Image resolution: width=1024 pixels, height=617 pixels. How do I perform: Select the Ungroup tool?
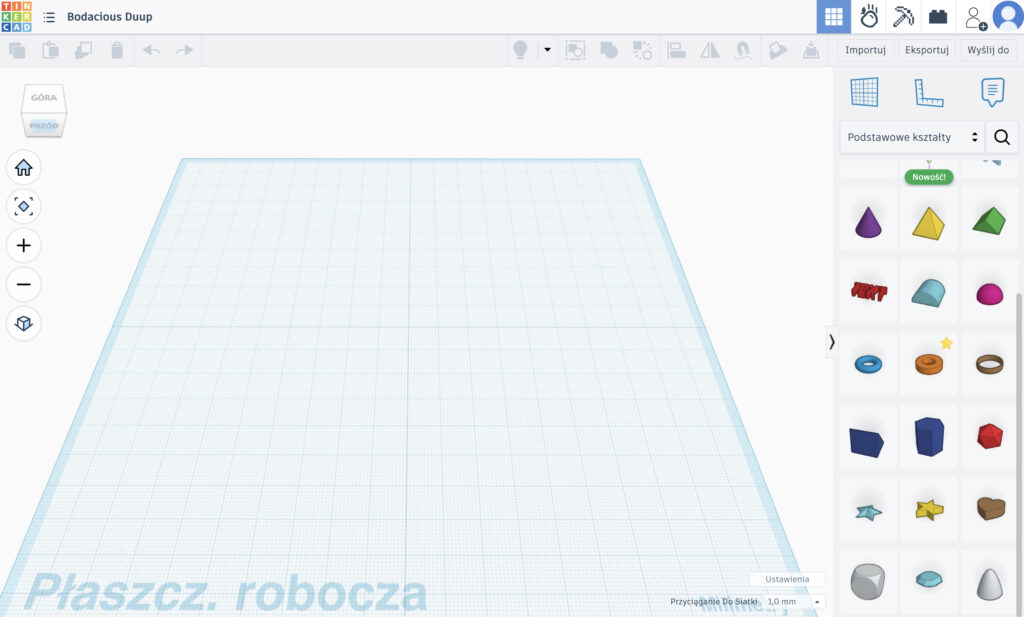point(643,49)
